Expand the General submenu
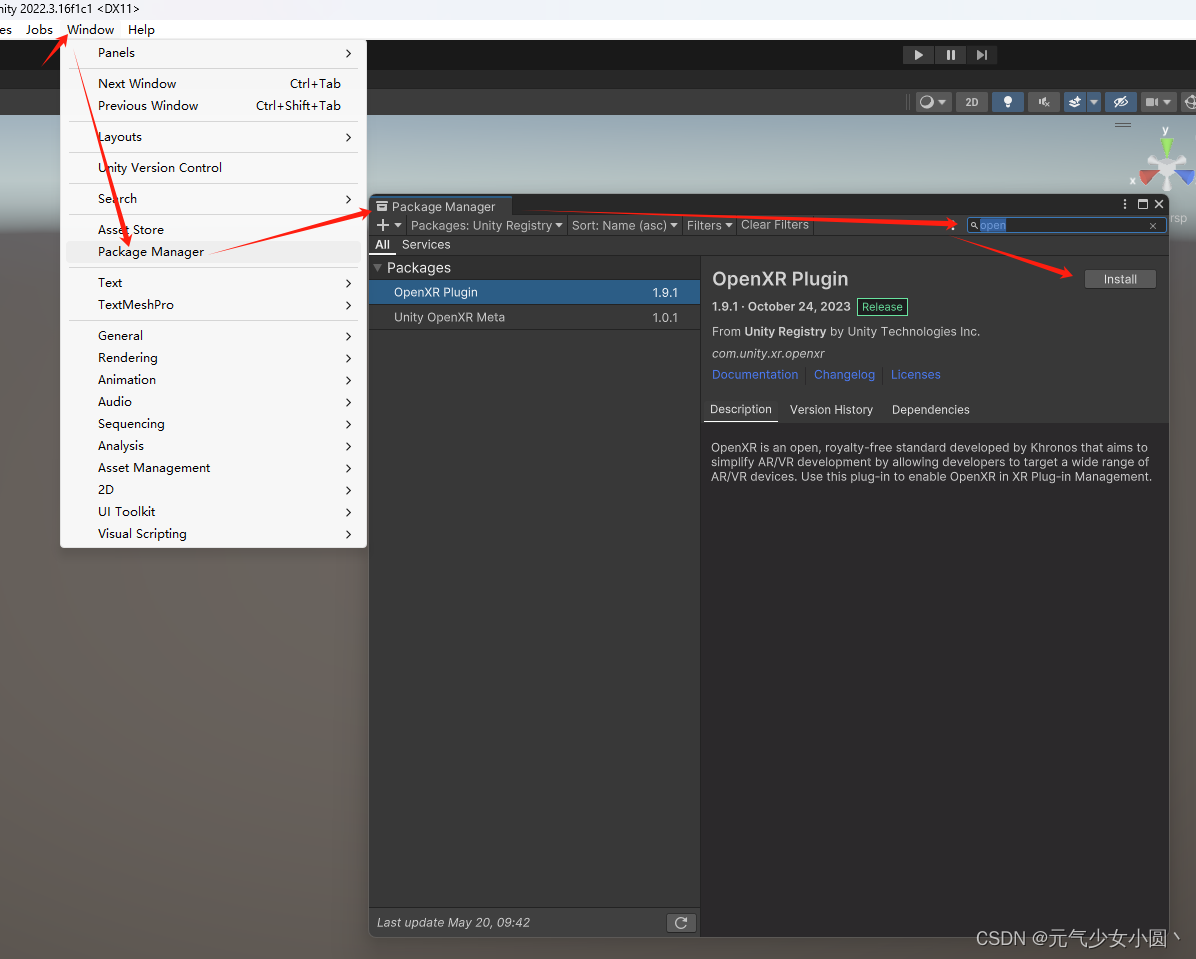This screenshot has height=959, width=1196. 214,336
